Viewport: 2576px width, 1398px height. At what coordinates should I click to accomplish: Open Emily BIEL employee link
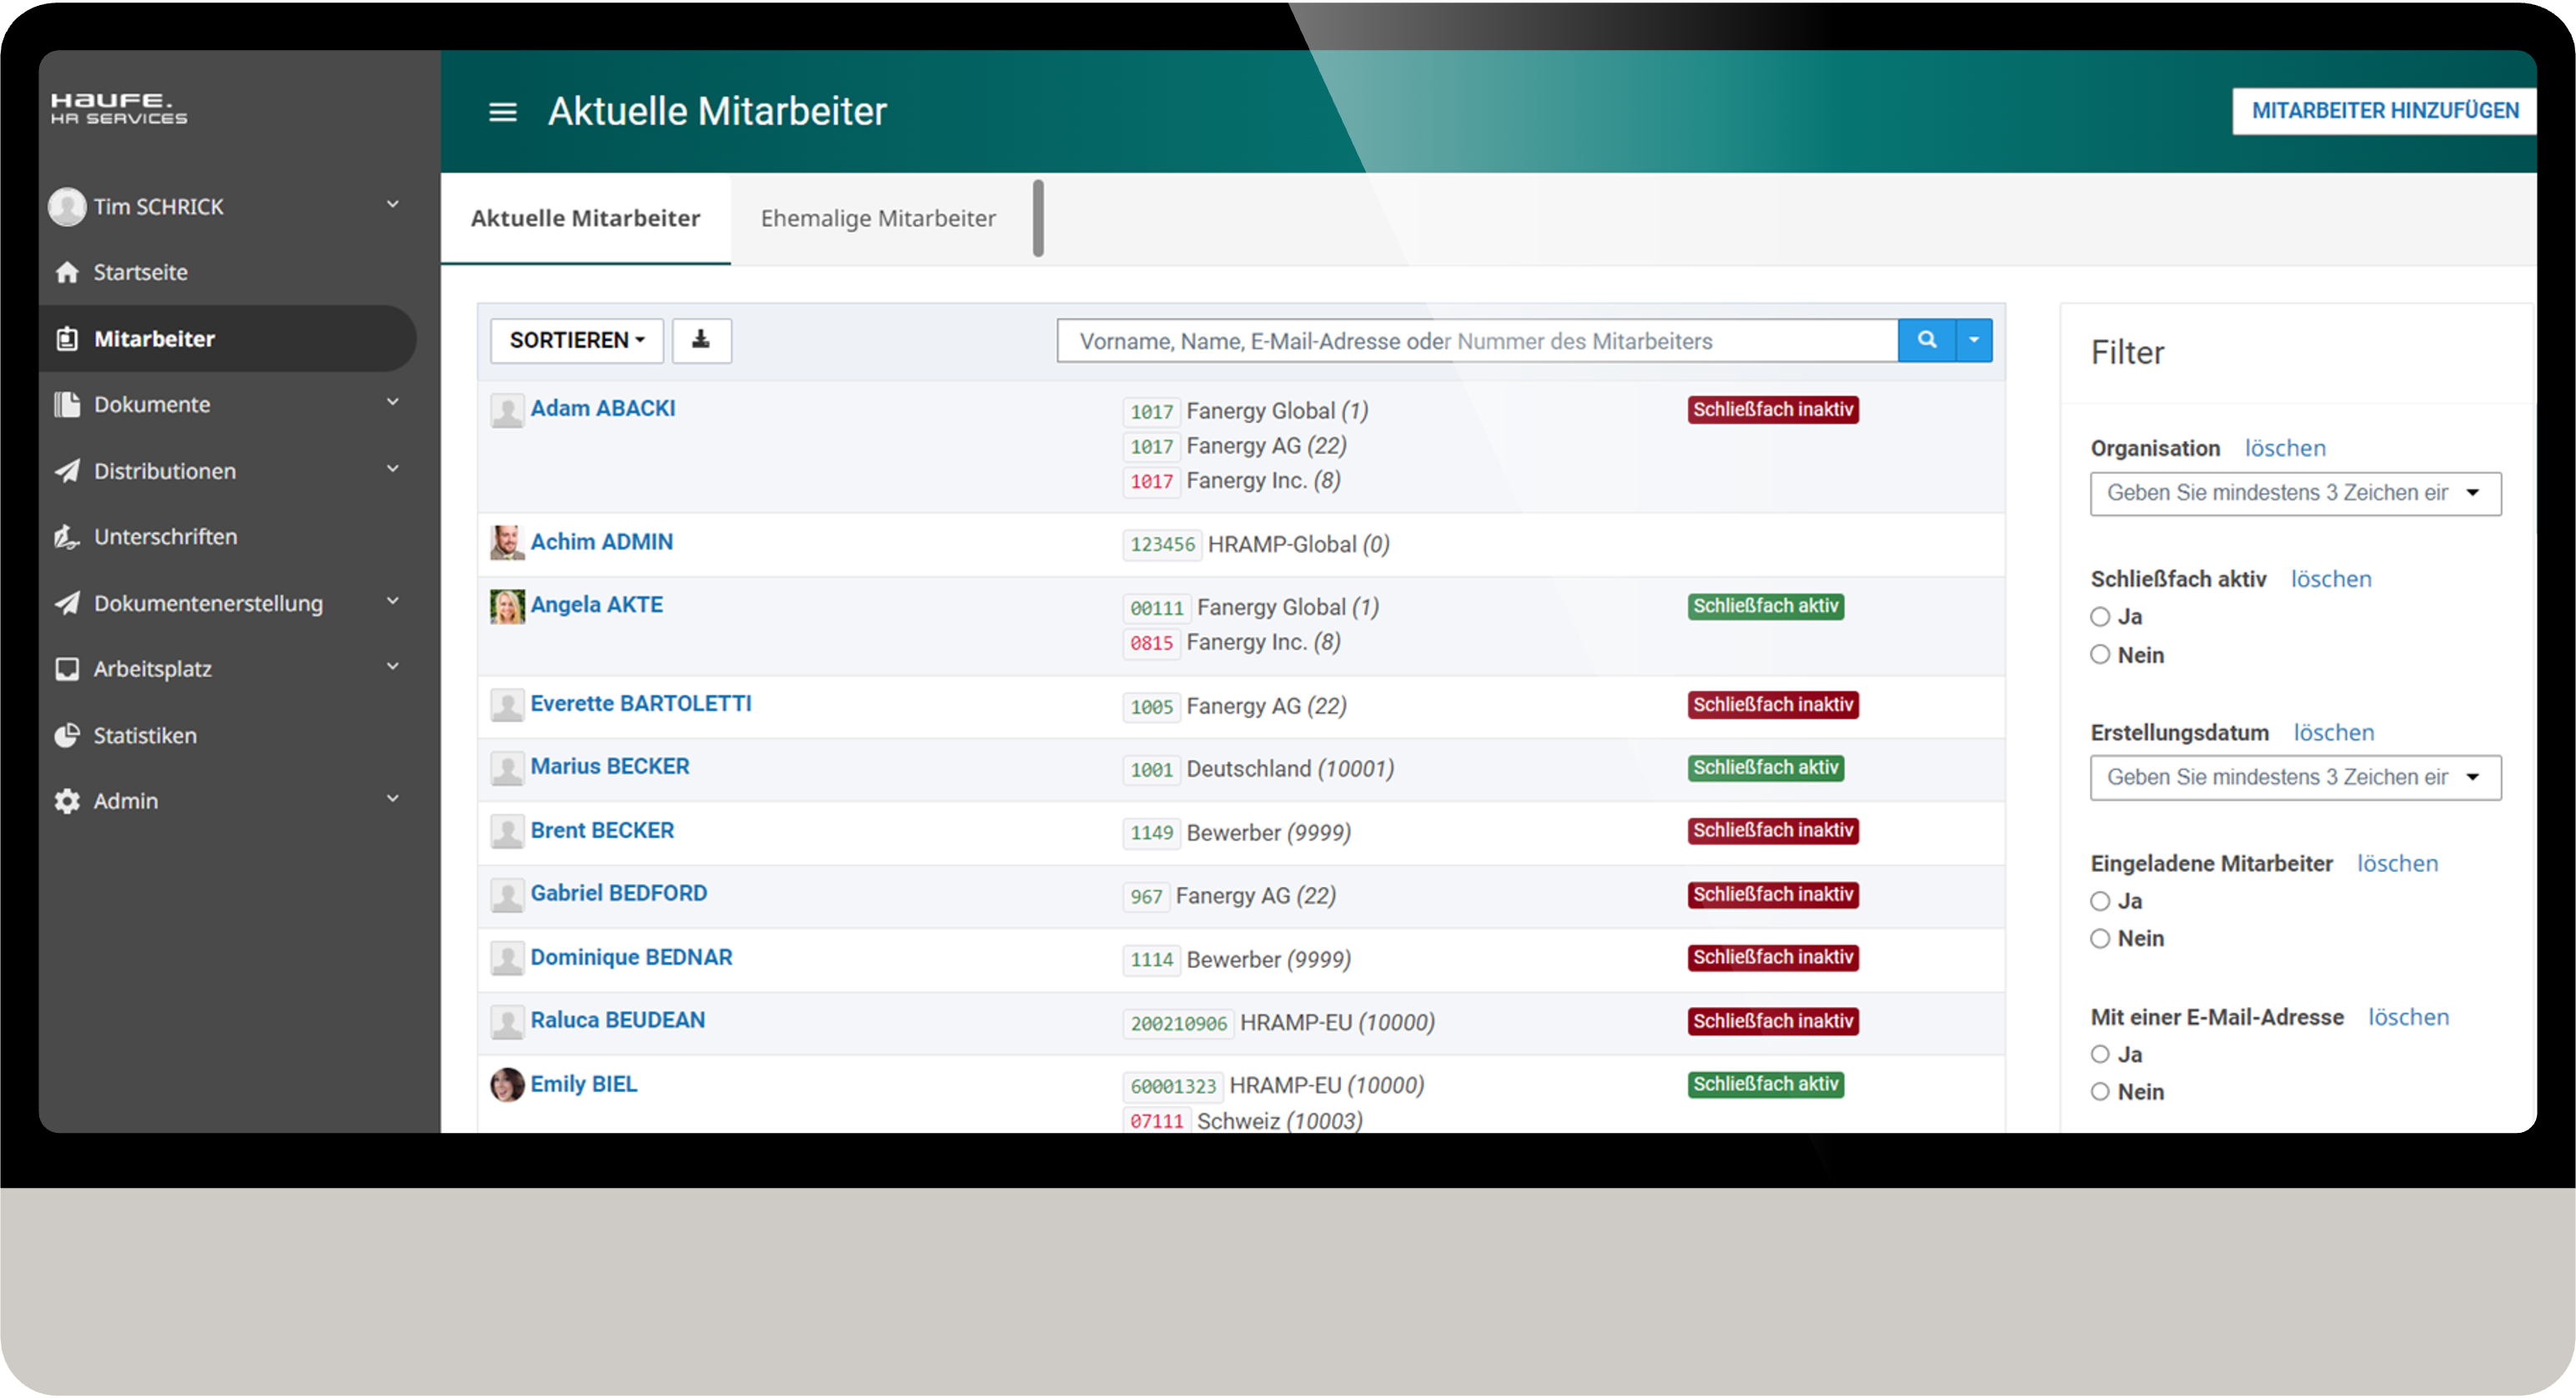(583, 1085)
